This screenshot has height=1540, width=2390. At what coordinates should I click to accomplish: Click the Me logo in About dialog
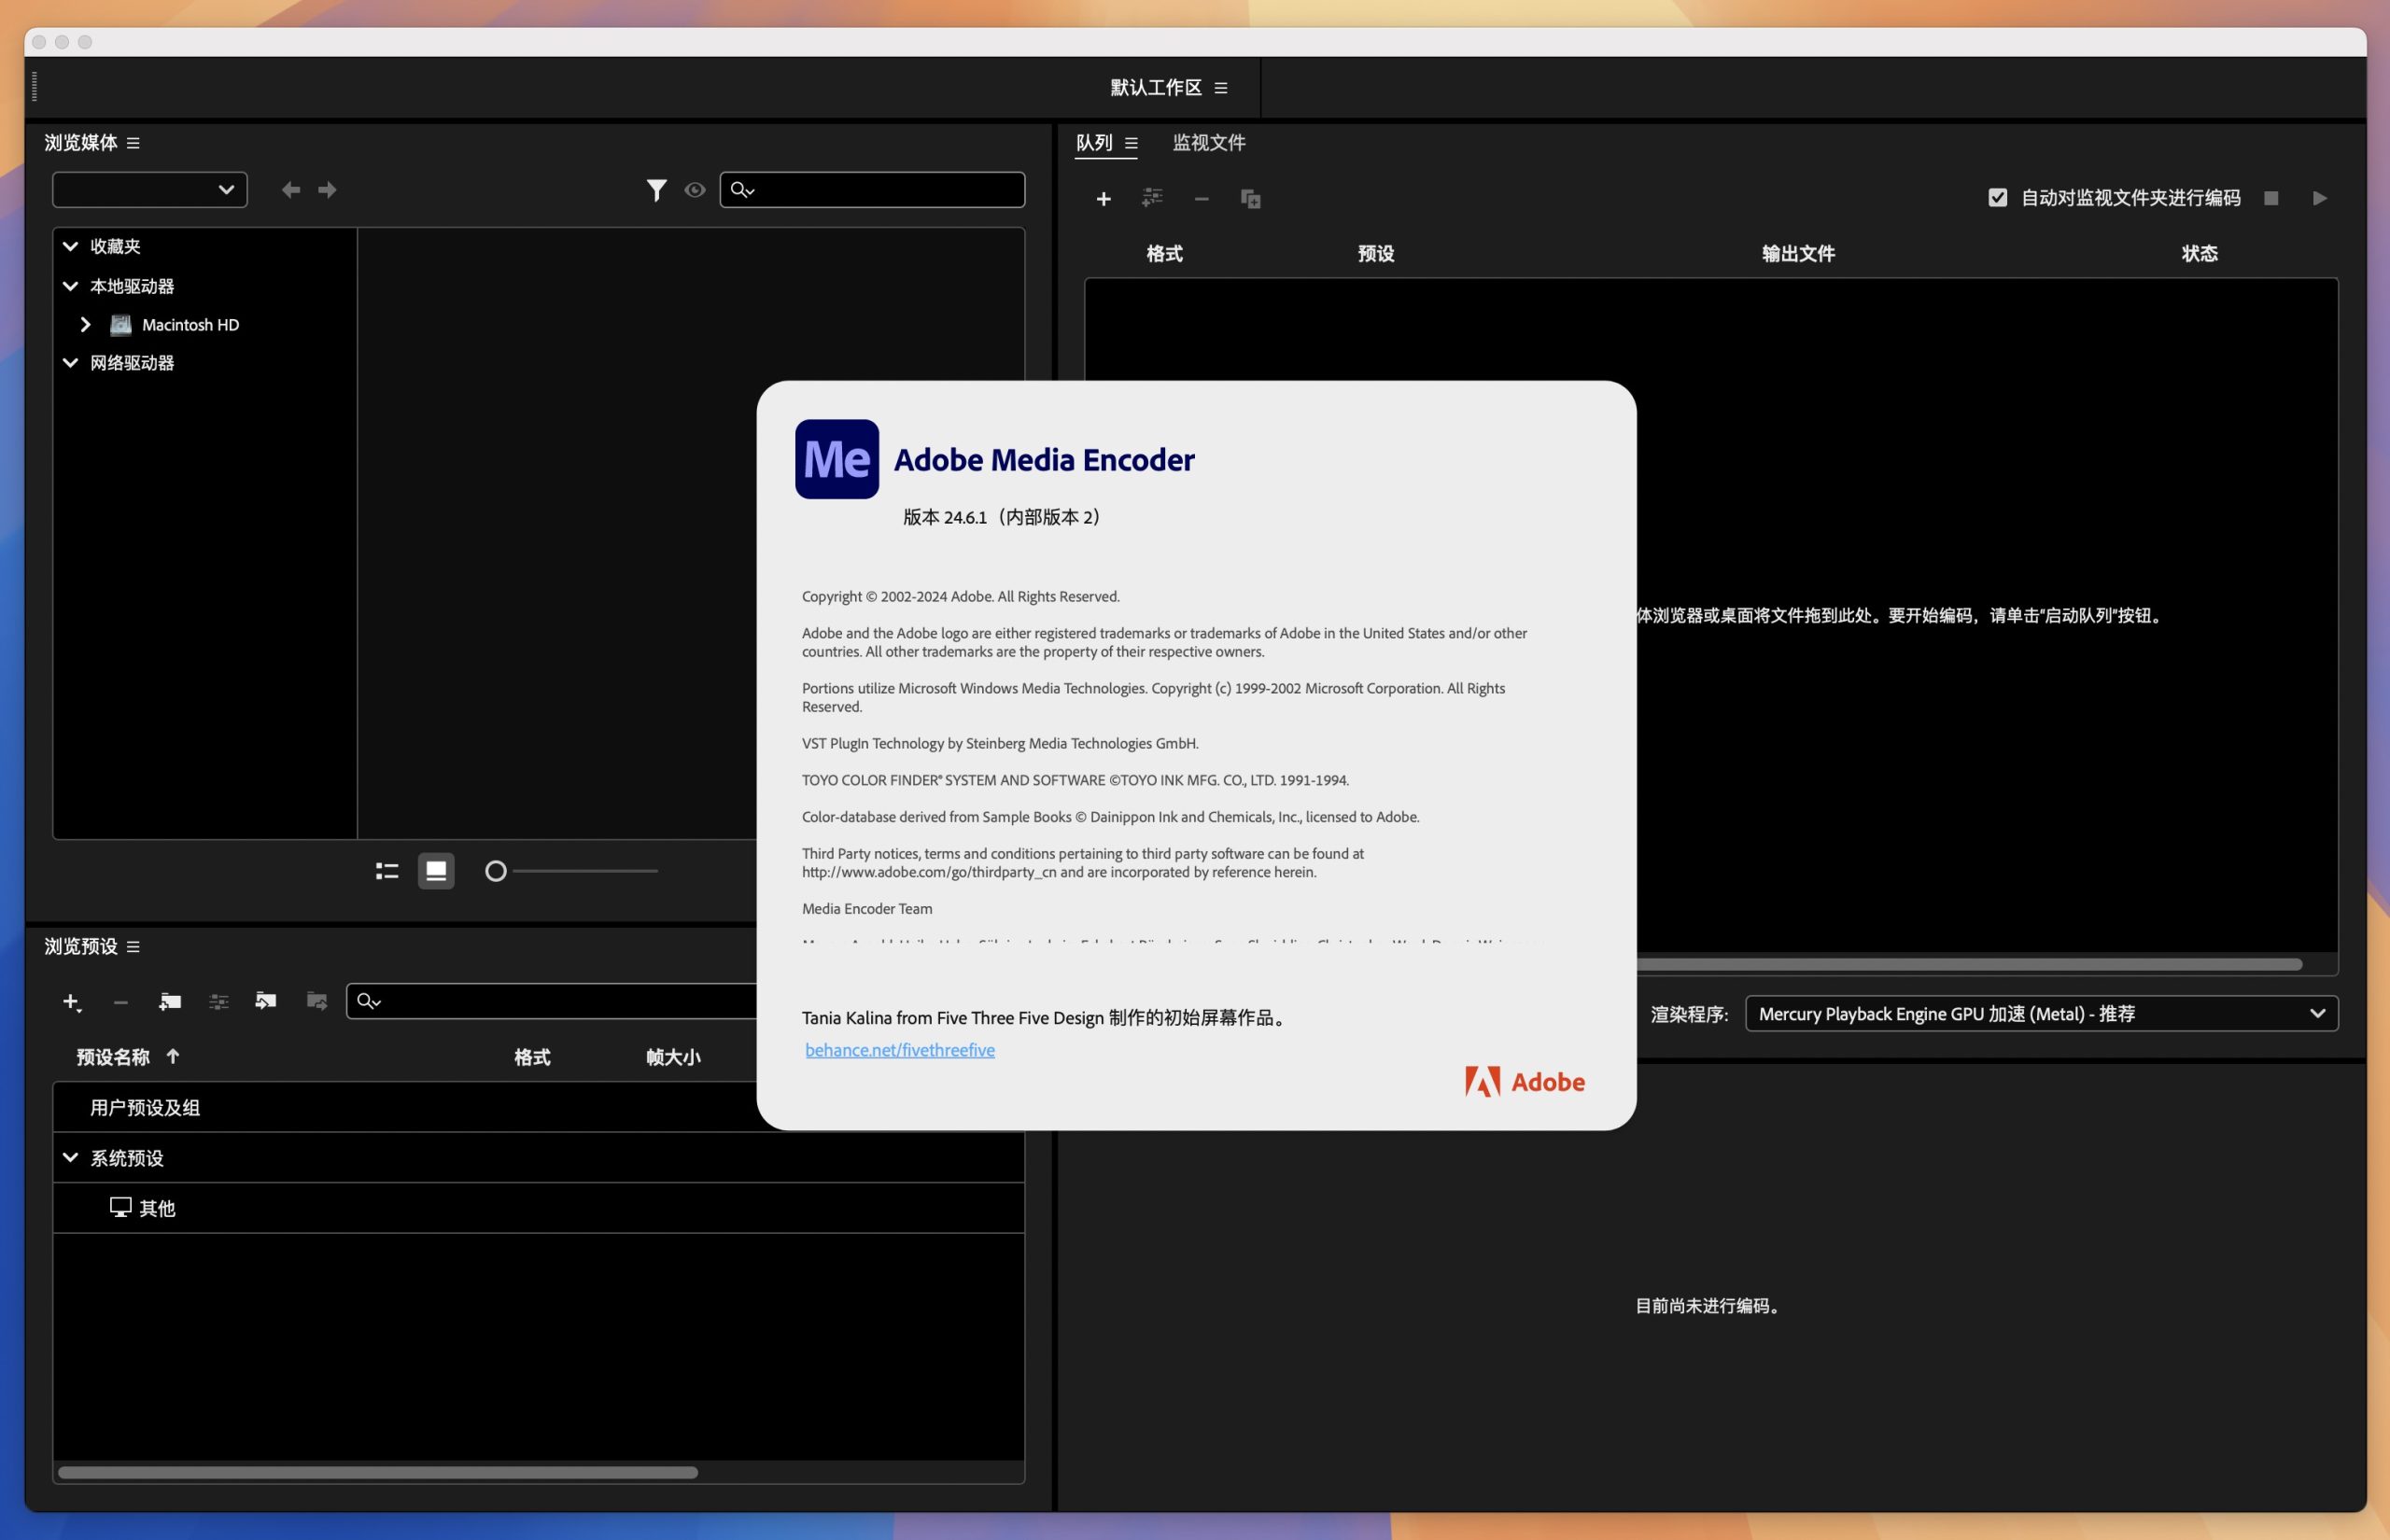837,459
